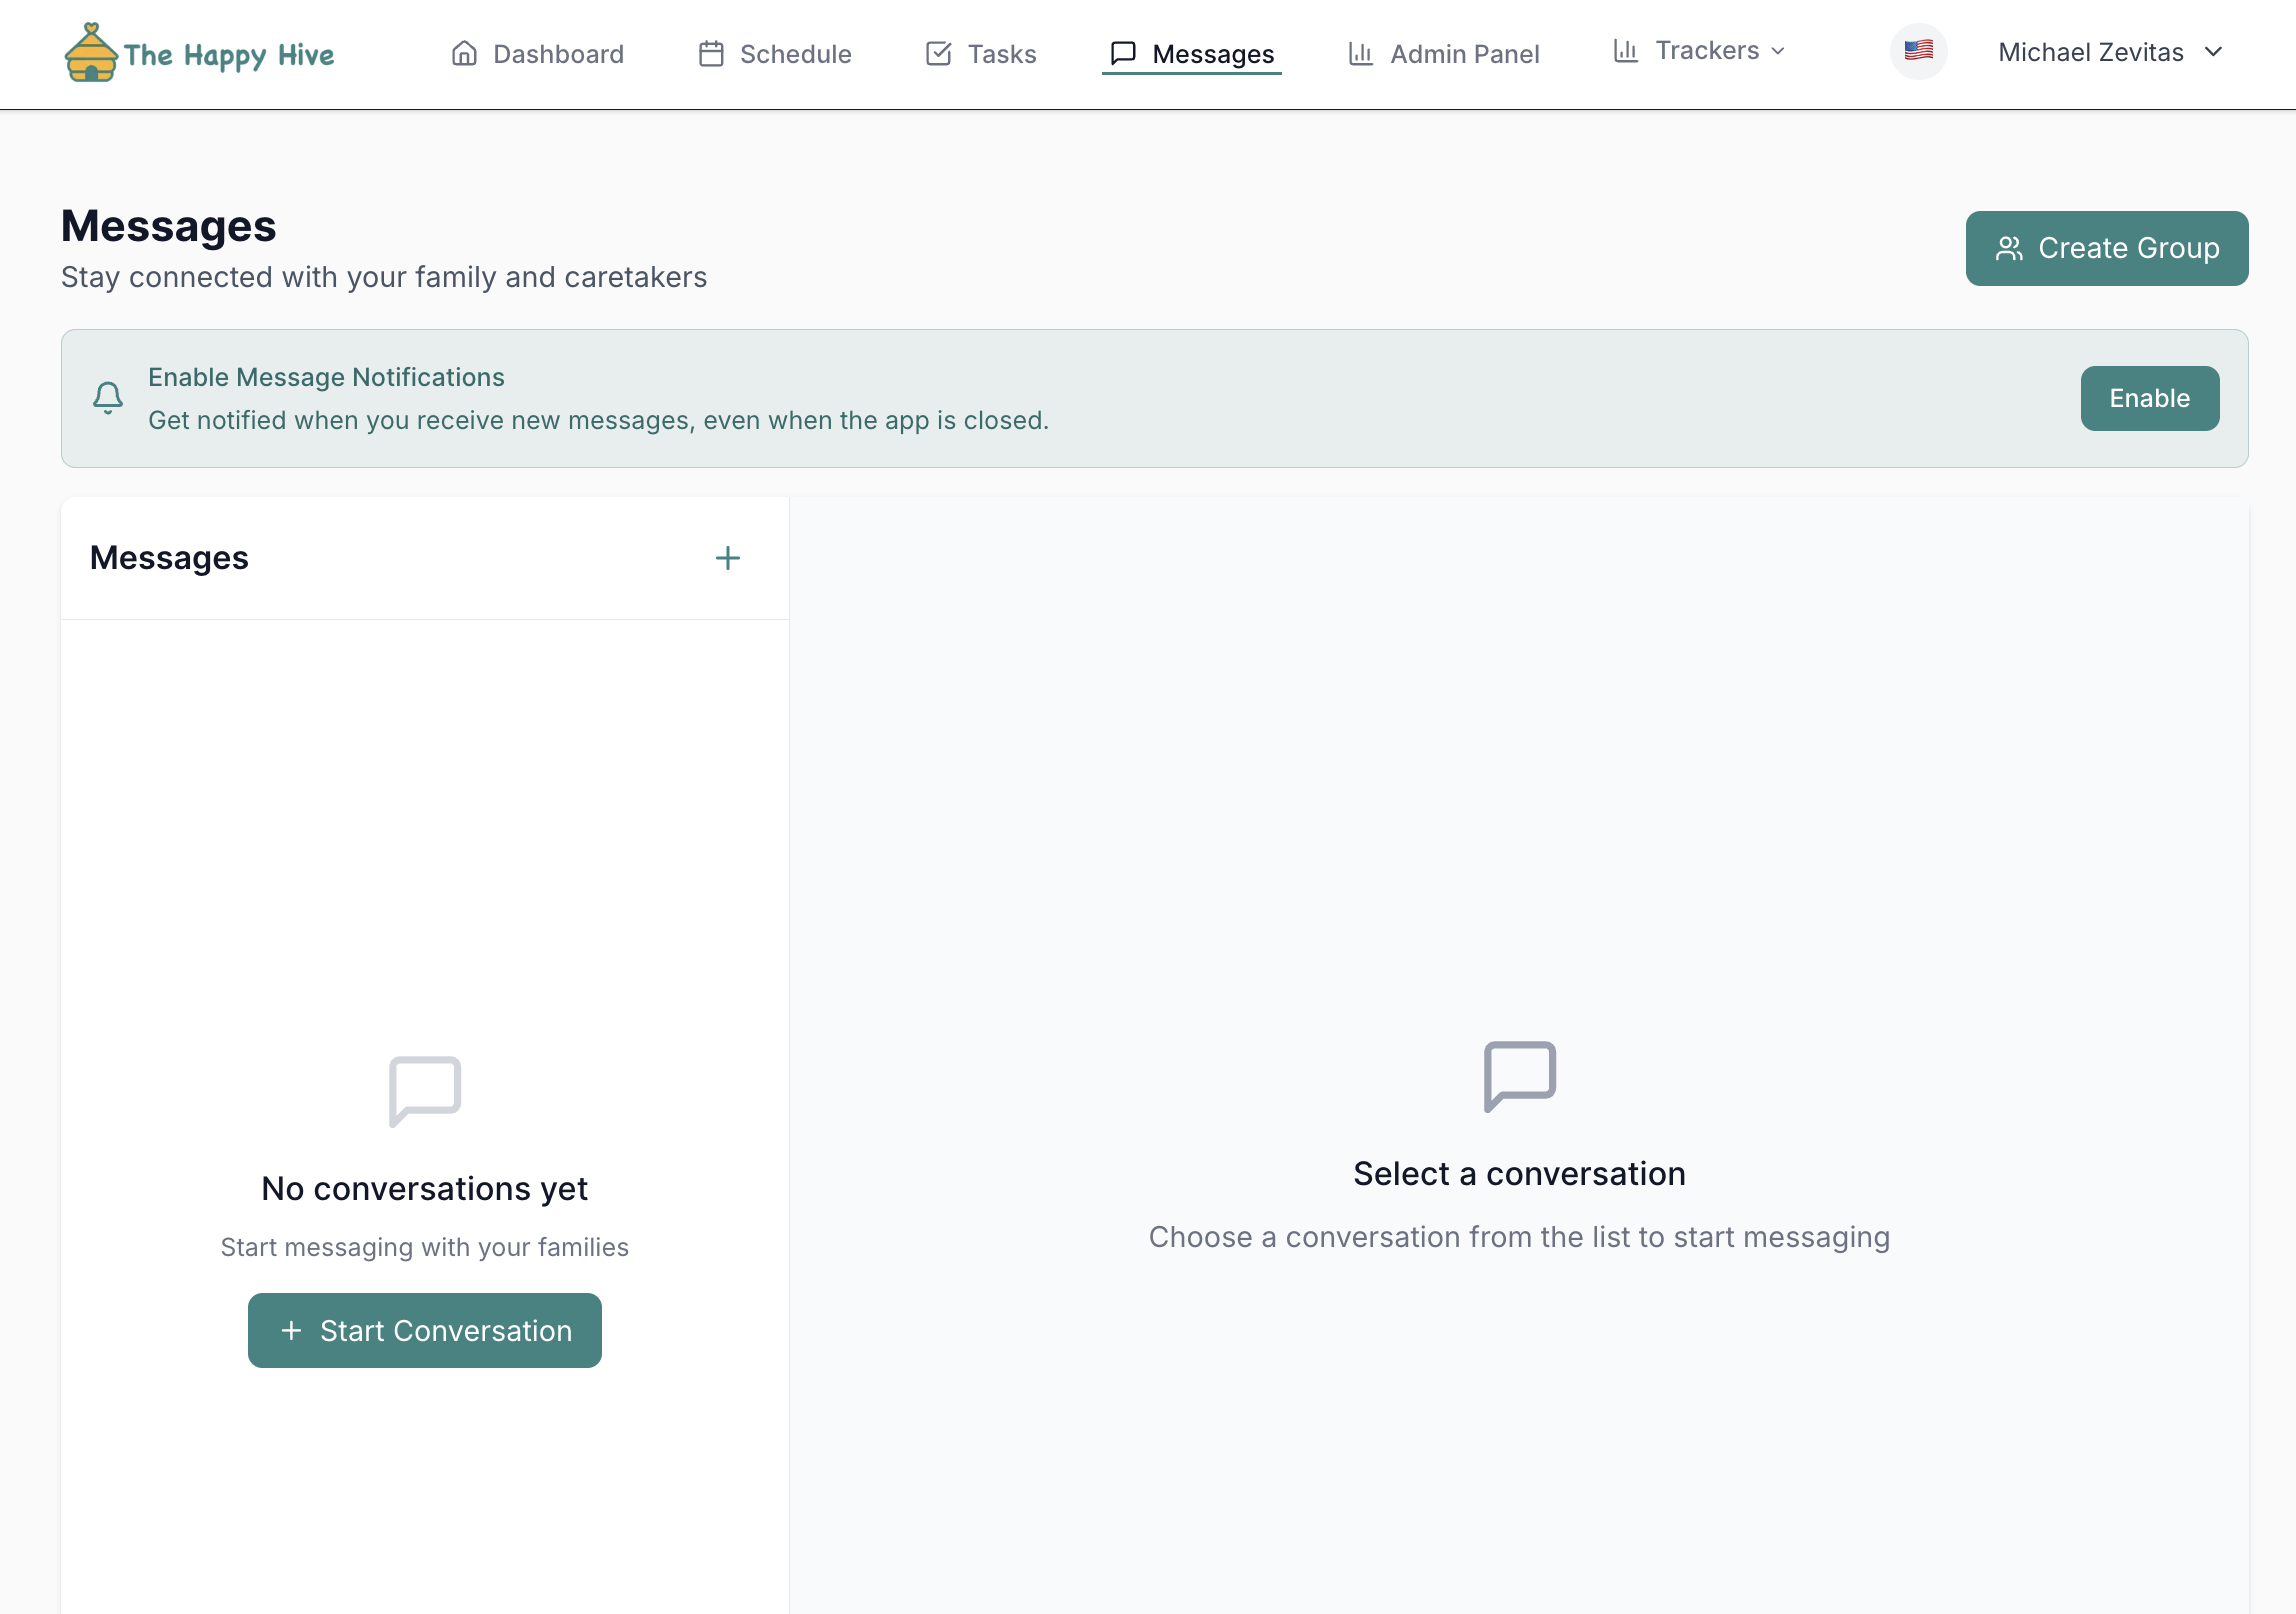Click chat bubble icon above Select a conversation
This screenshot has width=2296, height=1614.
pos(1519,1076)
